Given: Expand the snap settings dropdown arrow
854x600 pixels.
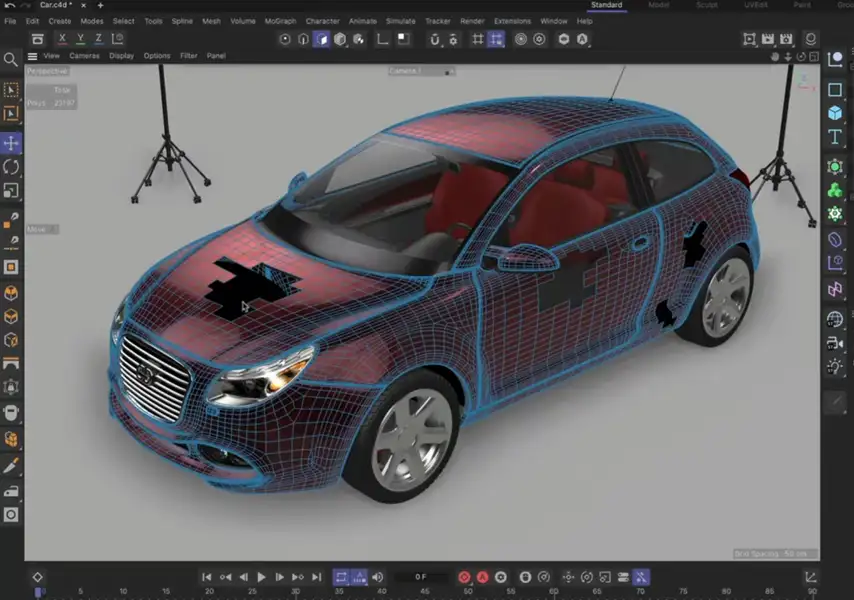Looking at the screenshot, I should click(x=503, y=46).
